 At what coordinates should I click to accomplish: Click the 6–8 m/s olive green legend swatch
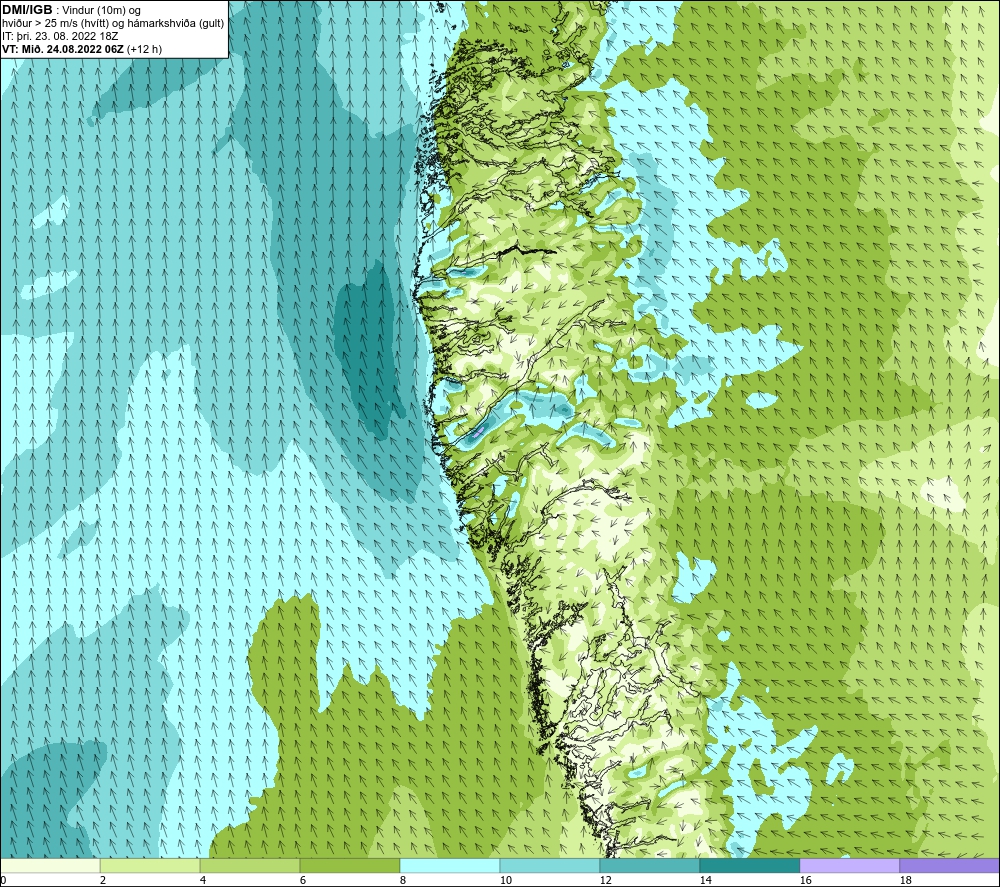(349, 865)
